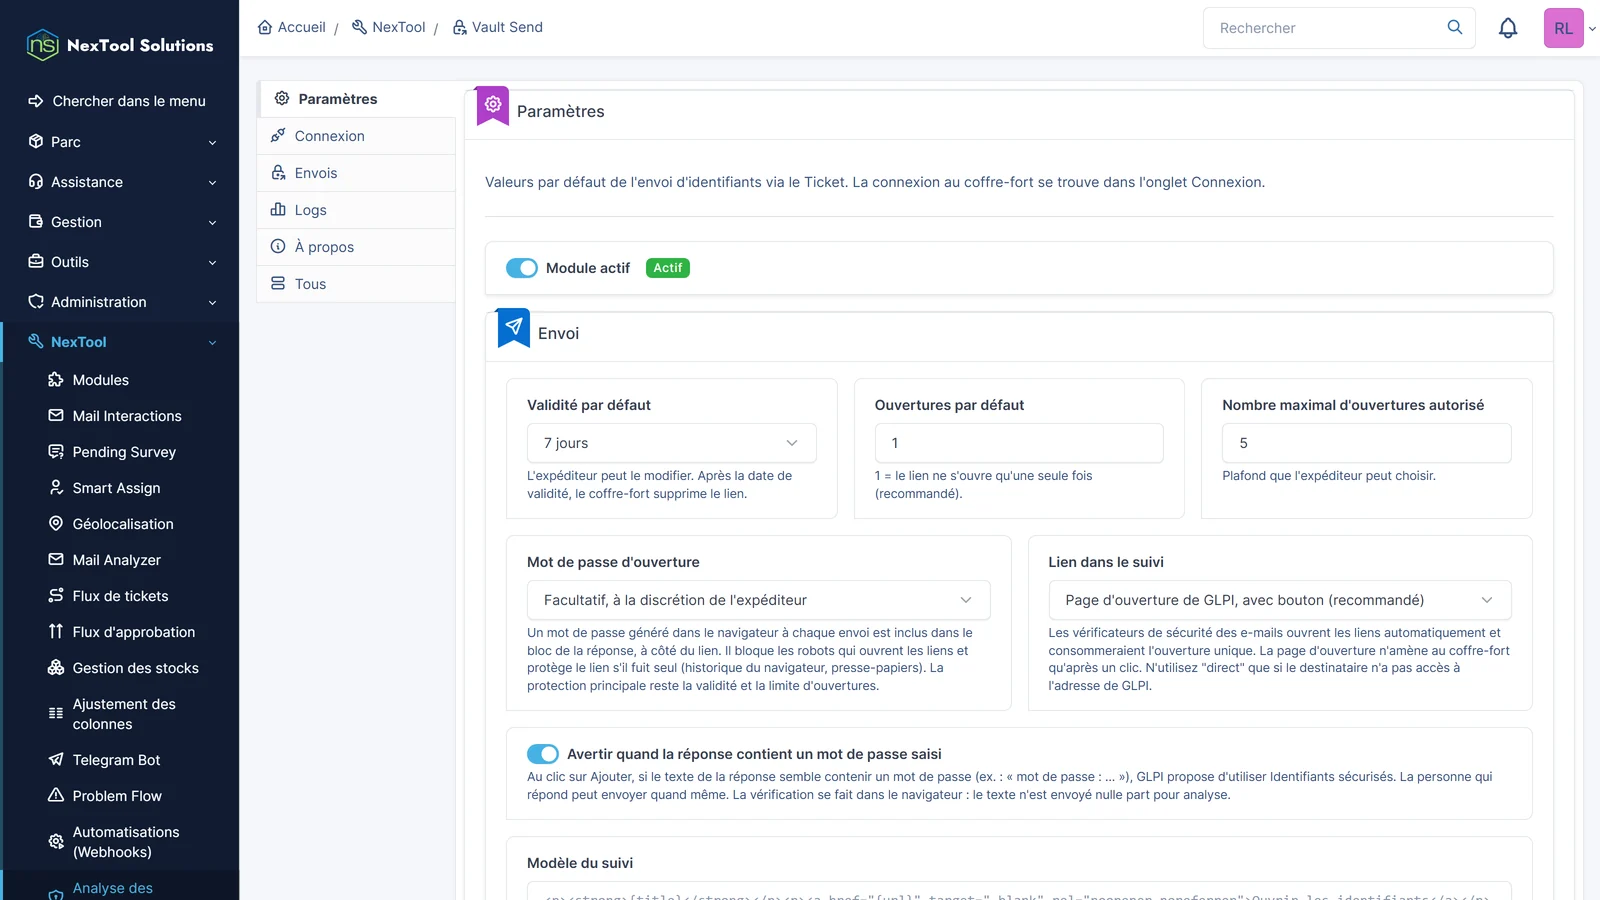The height and width of the screenshot is (900, 1600).
Task: Open the RL user avatar menu
Action: click(1564, 28)
